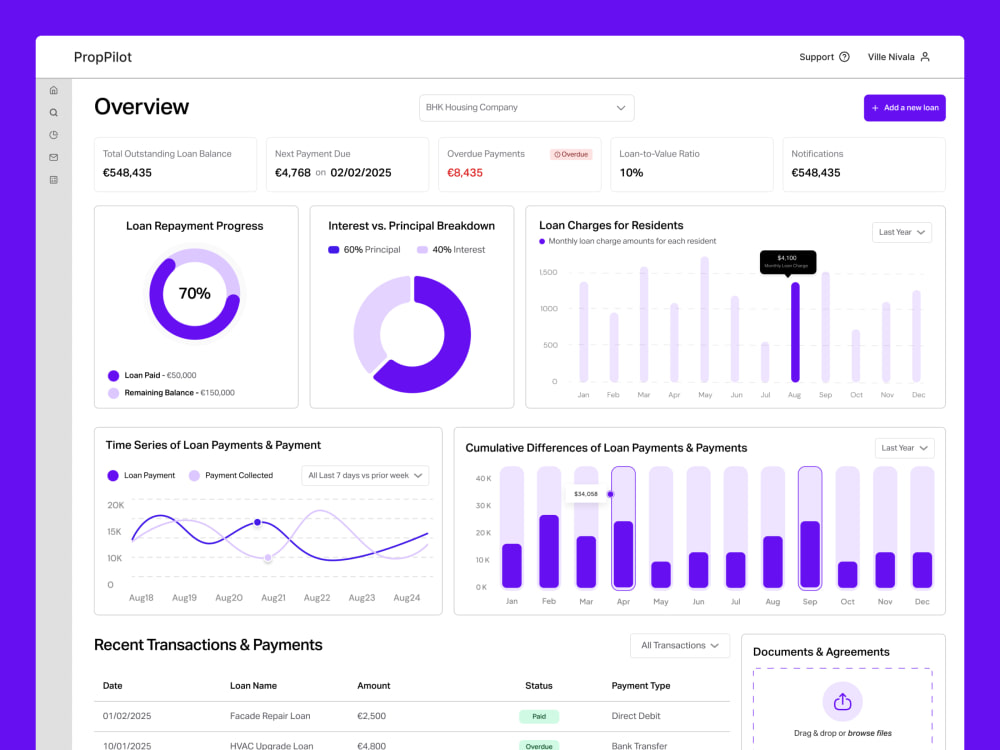
Task: Open the pie chart reports icon in the sidebar
Action: tap(54, 135)
